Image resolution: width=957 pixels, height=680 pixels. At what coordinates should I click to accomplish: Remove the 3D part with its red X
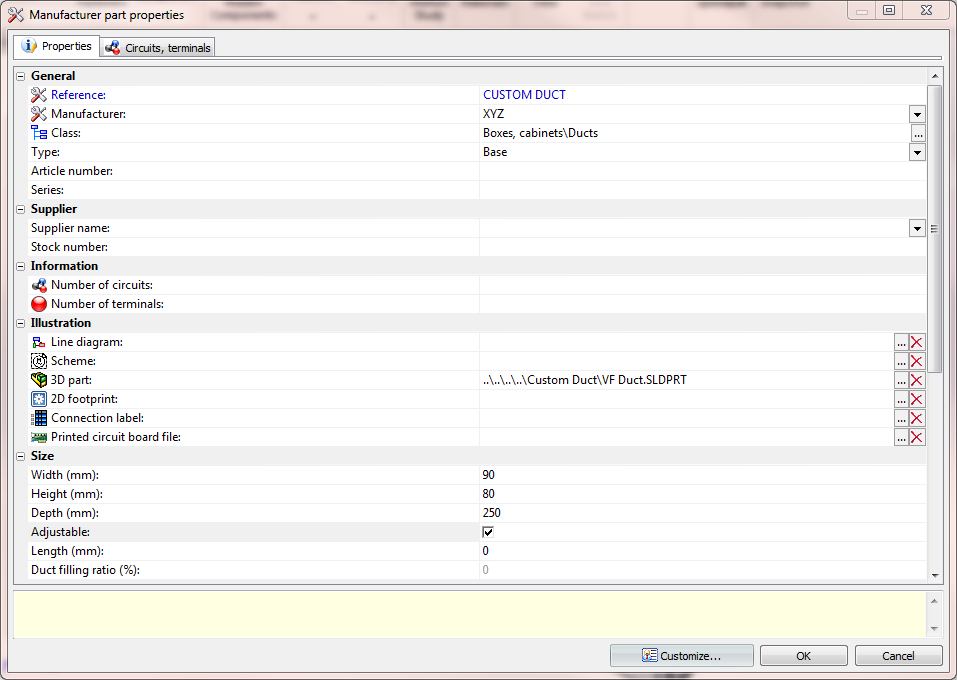(917, 380)
